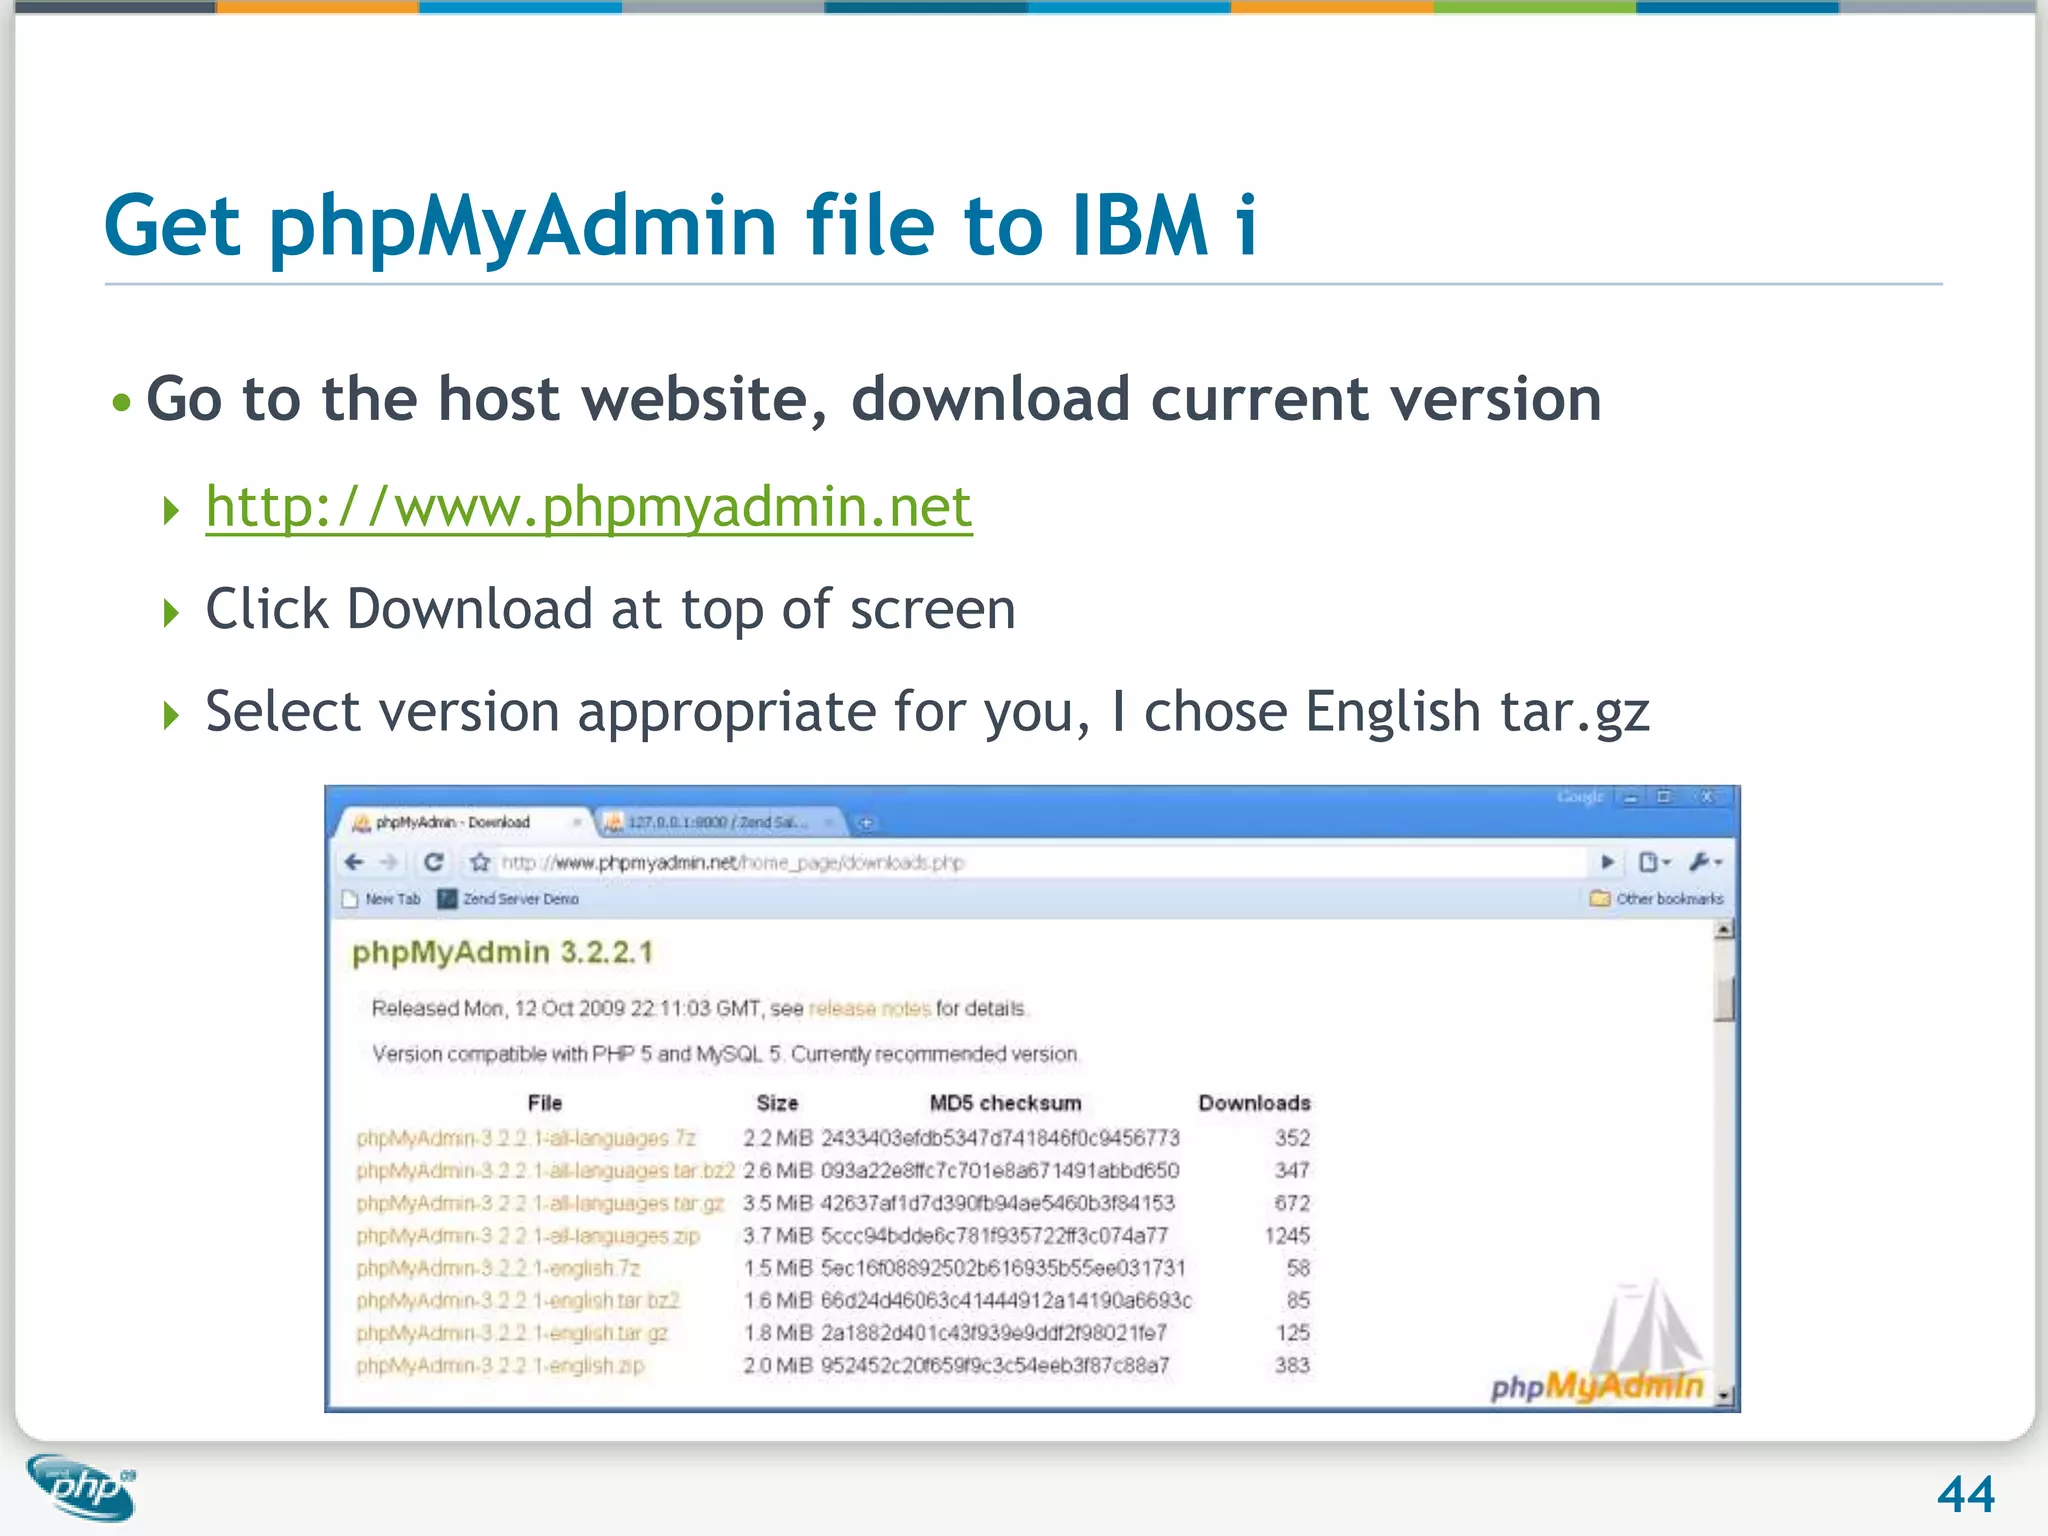Maximize the browser window

1664,797
